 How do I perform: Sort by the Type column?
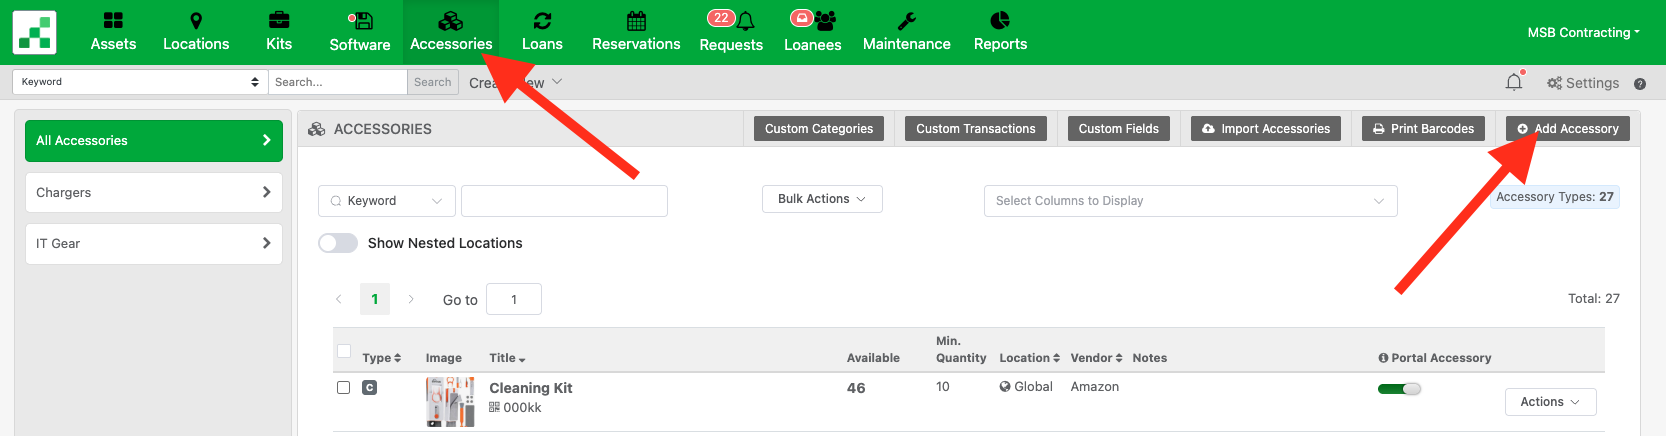coord(381,358)
